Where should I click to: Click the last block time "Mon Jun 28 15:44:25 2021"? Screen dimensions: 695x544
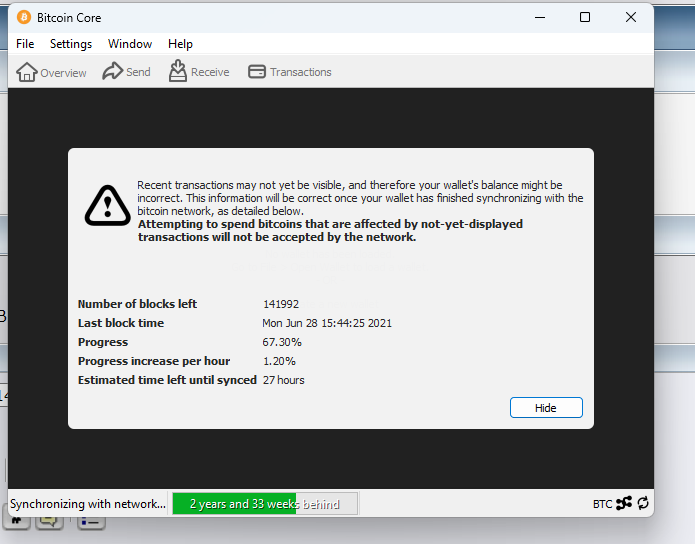pyautogui.click(x=327, y=323)
